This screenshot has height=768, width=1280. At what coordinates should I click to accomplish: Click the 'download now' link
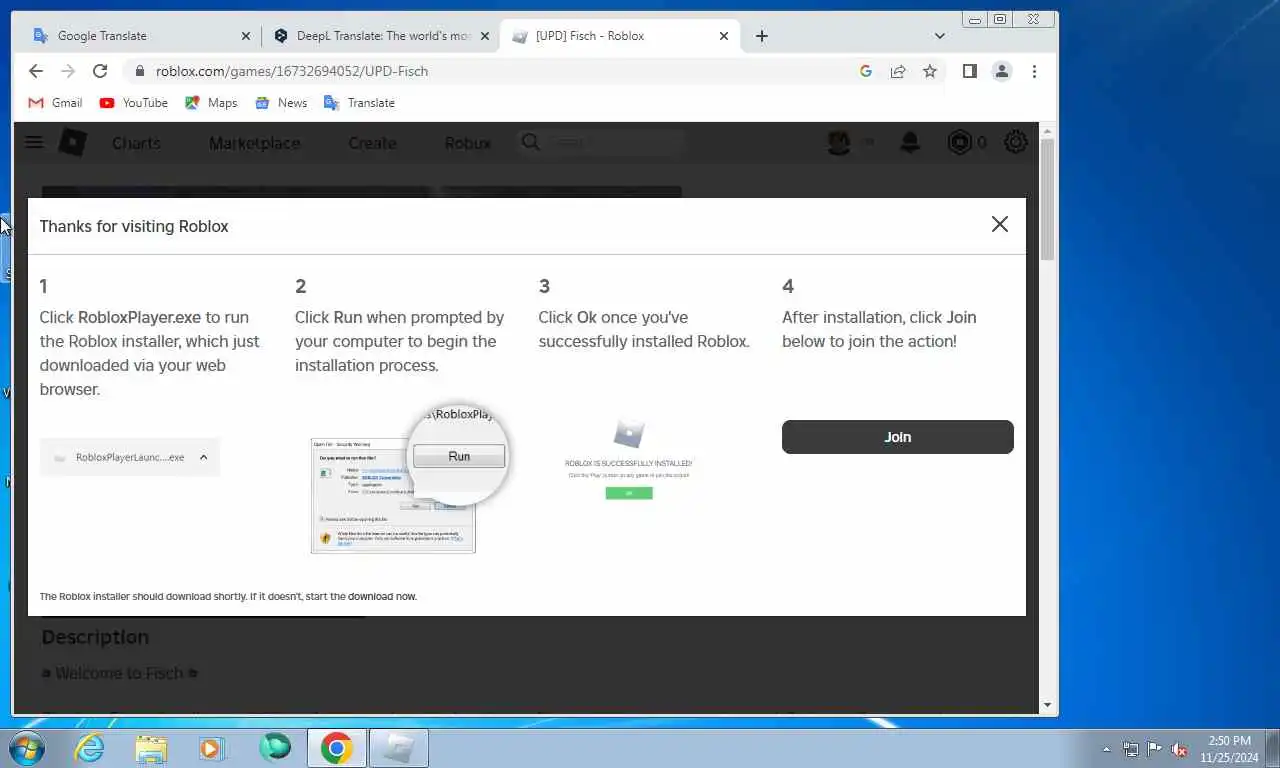[x=382, y=597]
